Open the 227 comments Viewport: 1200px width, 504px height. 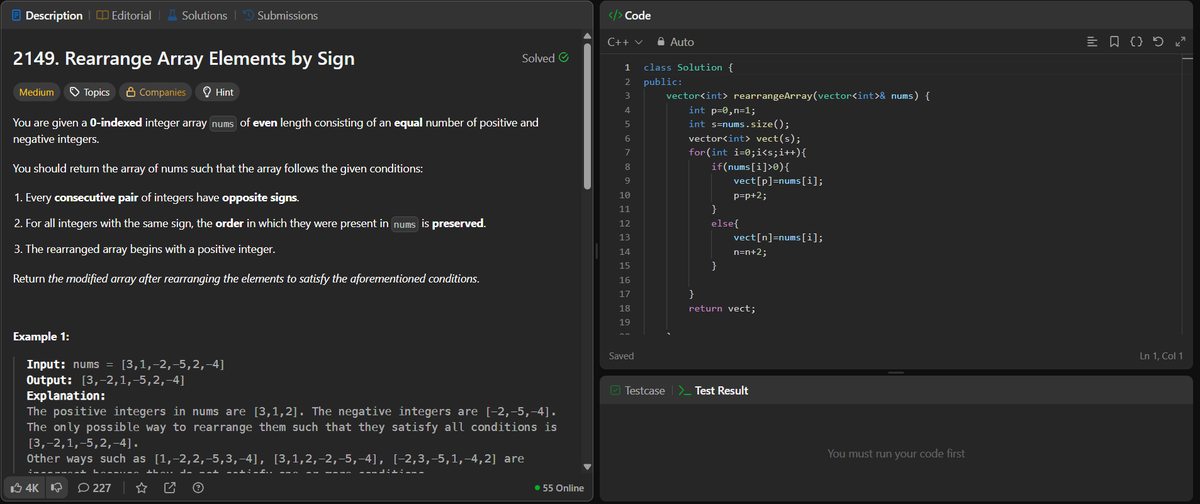(94, 489)
